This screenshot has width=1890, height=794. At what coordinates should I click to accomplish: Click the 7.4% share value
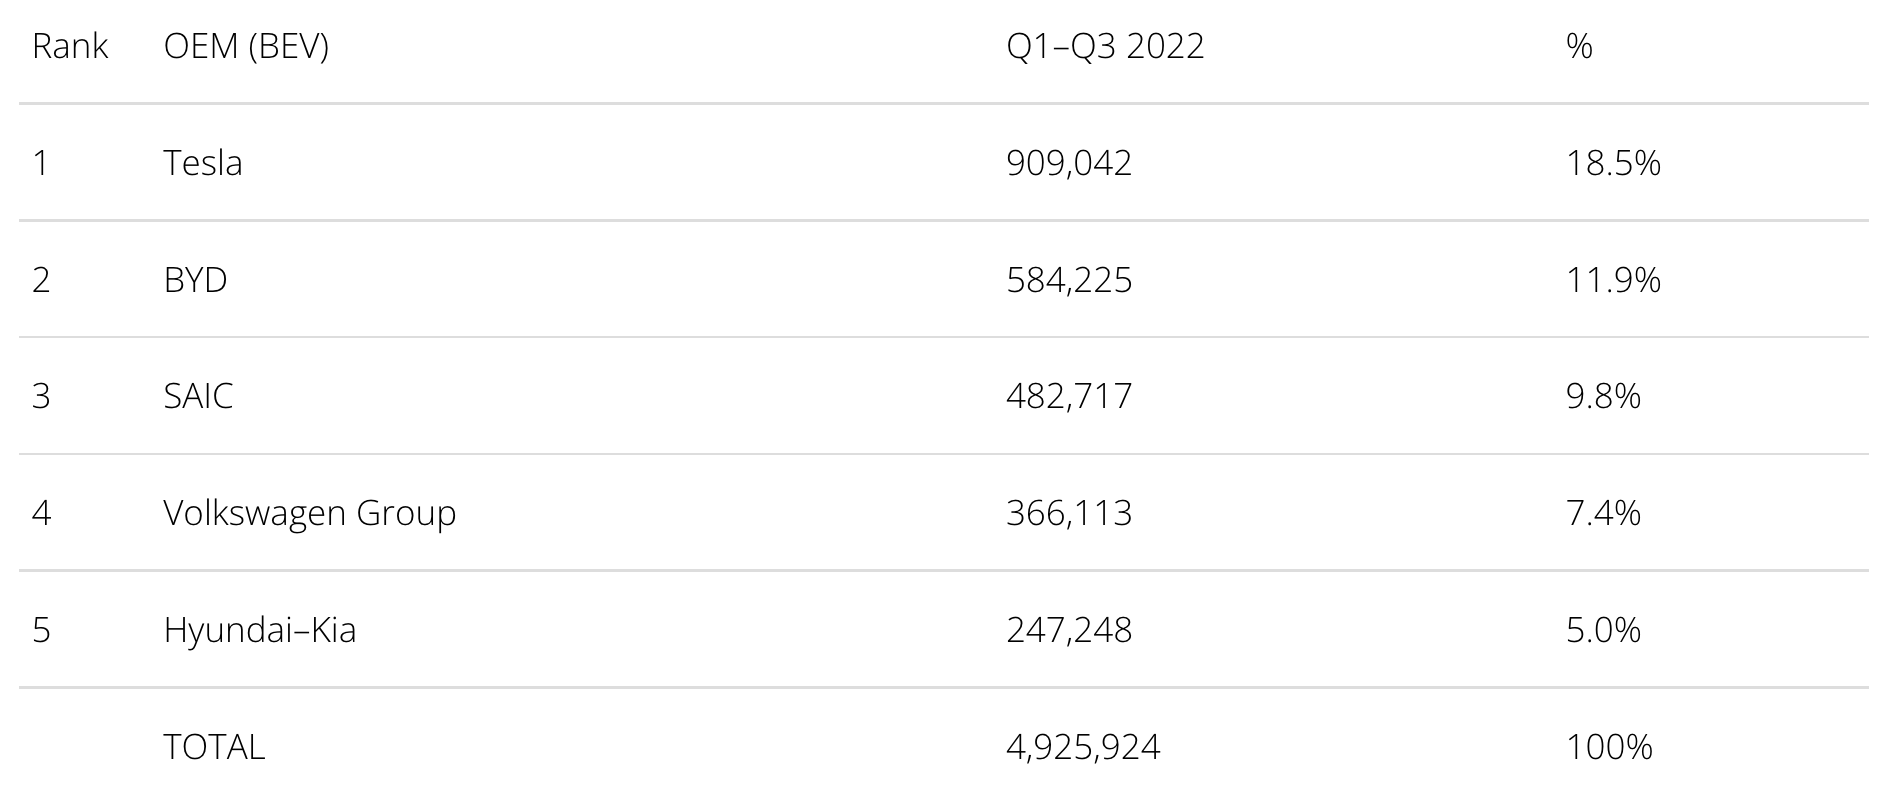coord(1603,514)
